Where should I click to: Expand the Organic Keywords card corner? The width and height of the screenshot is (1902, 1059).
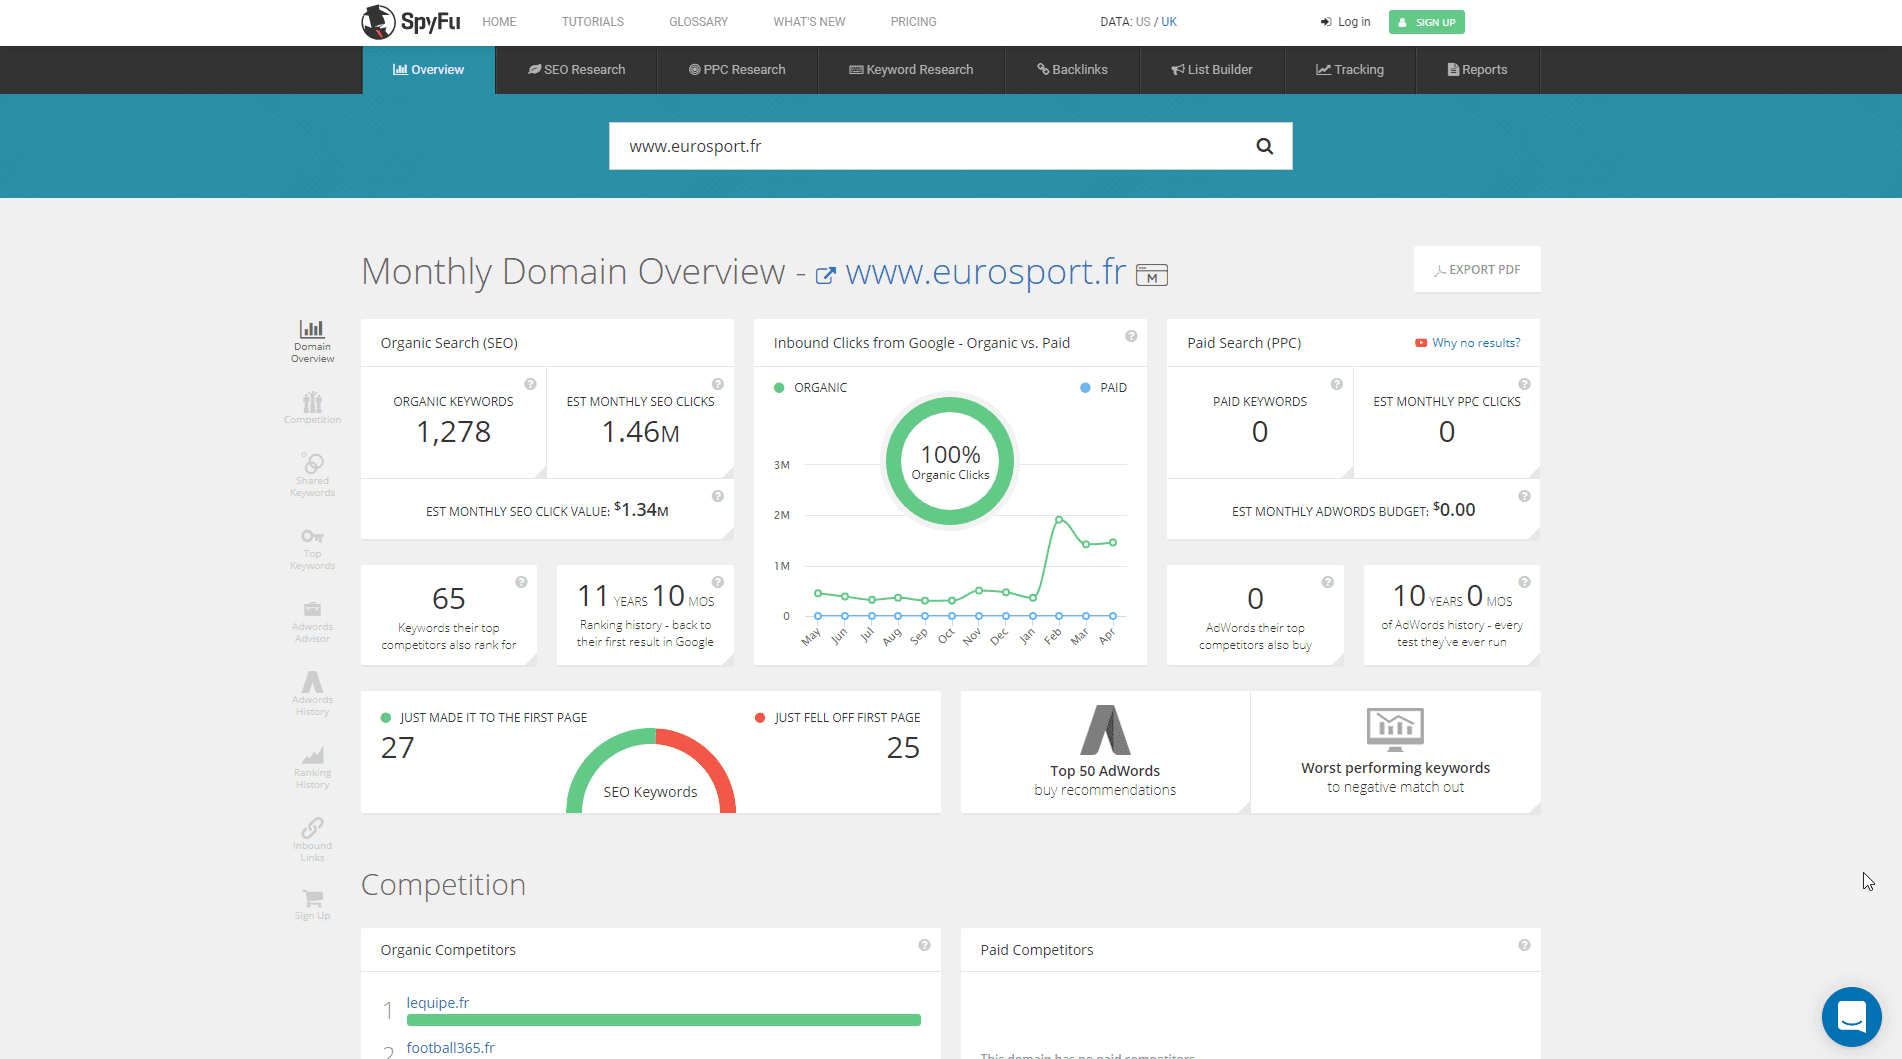click(540, 472)
